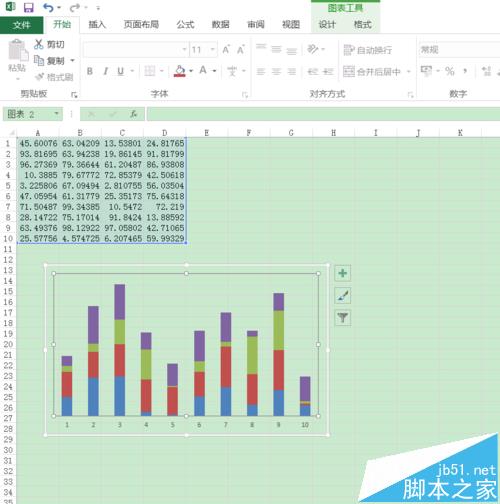Switch to the Insert (插入) tab
The height and width of the screenshot is (504, 500).
coord(97,24)
